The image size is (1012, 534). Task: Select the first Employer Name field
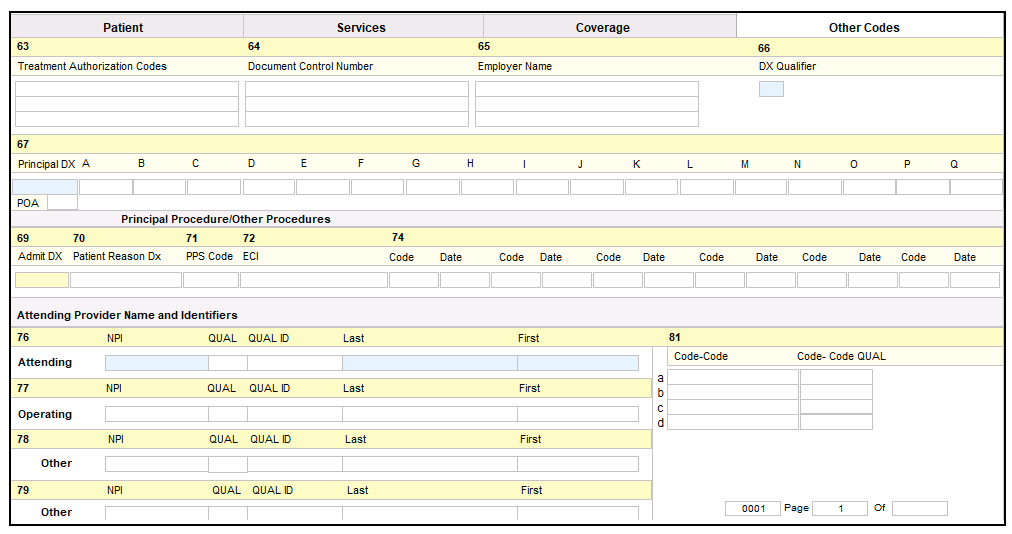586,89
